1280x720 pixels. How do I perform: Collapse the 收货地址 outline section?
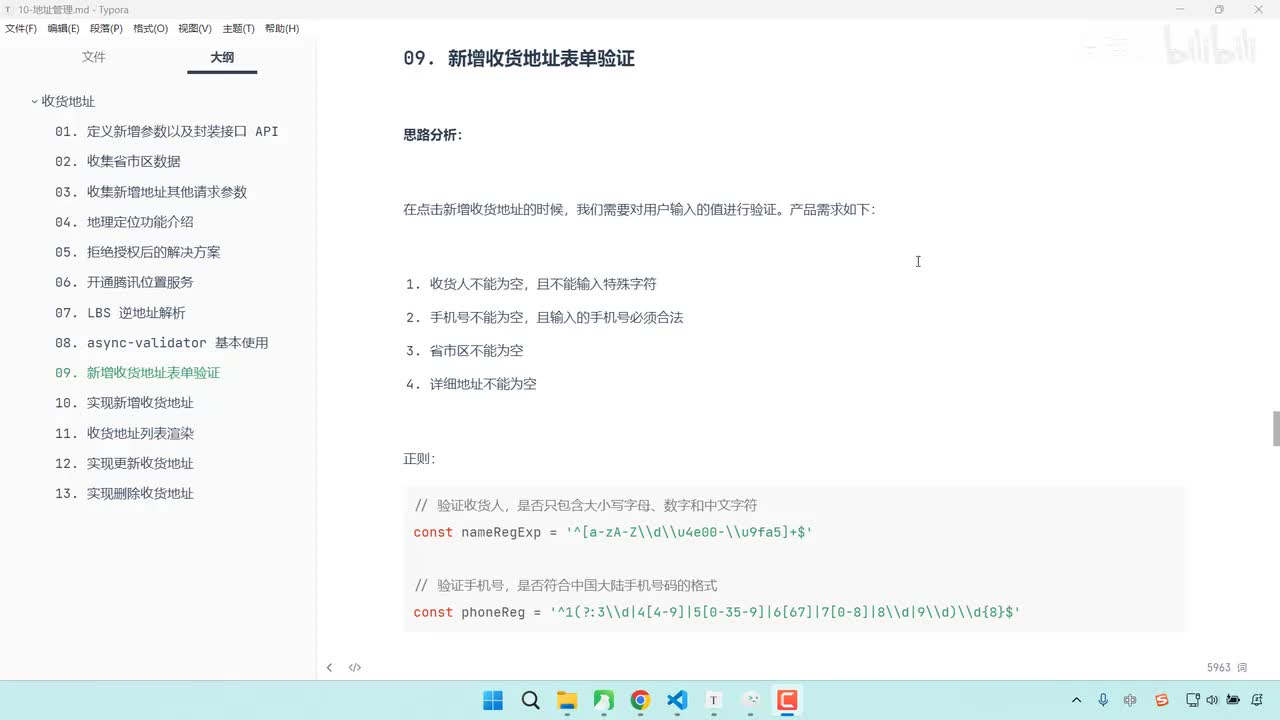[x=35, y=101]
